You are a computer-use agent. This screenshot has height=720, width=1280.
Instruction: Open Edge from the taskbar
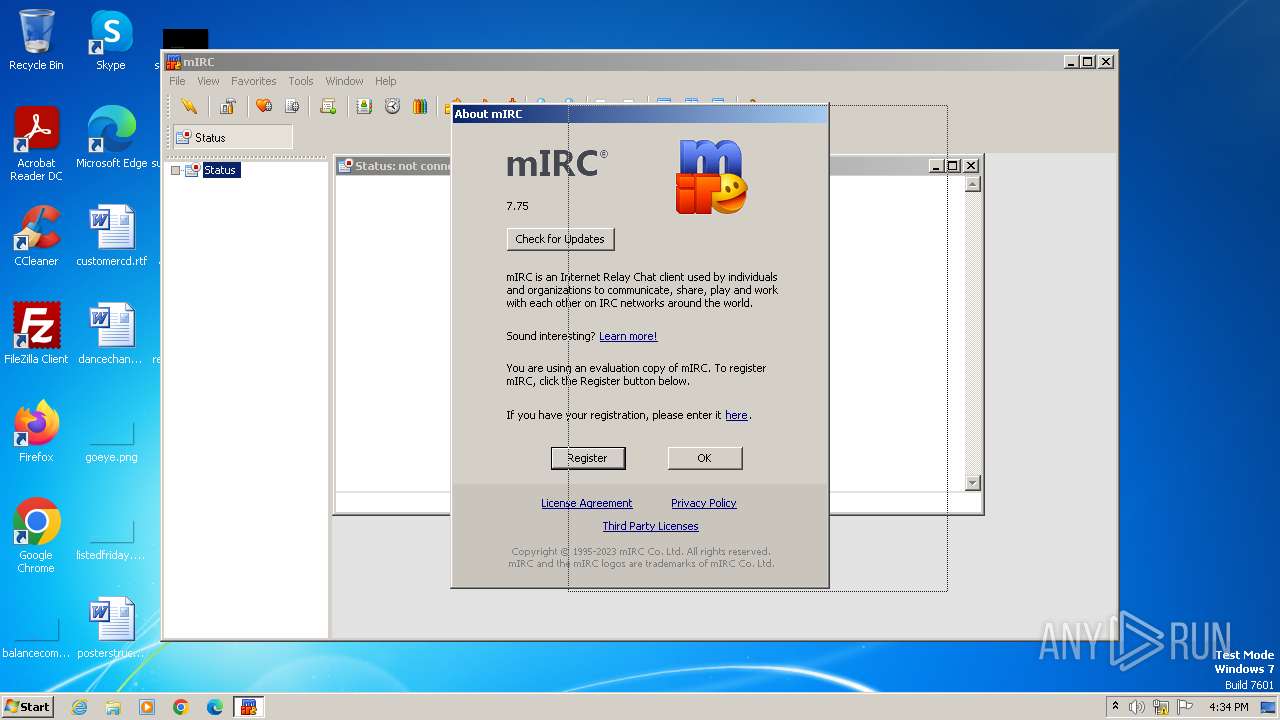pyautogui.click(x=215, y=707)
